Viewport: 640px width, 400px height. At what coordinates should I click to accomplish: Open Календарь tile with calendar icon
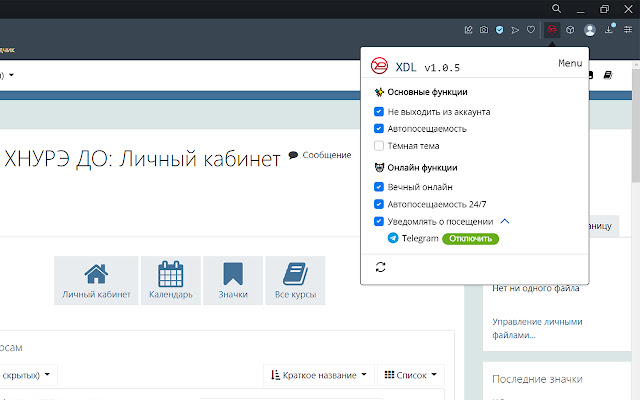(x=170, y=280)
